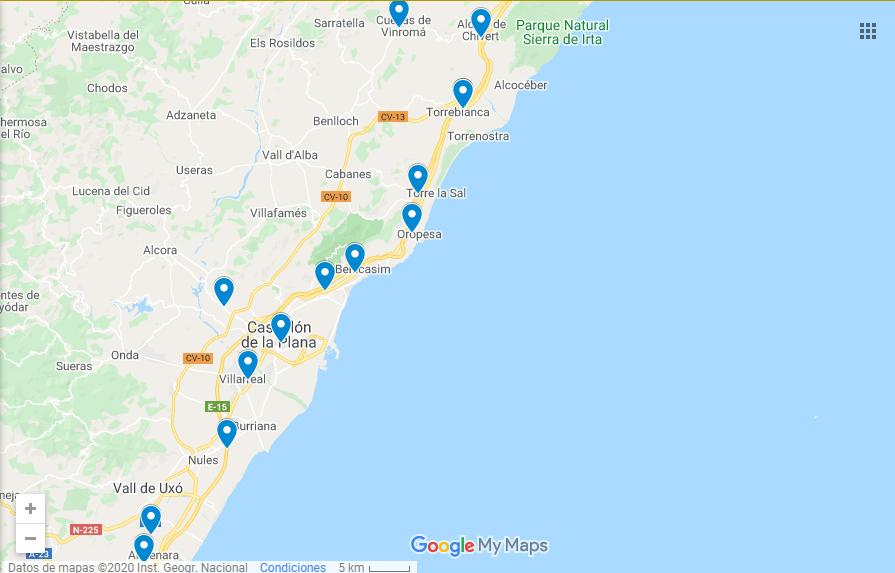Click the pin west of Benicasim on highway
This screenshot has width=895, height=573.
pos(325,275)
